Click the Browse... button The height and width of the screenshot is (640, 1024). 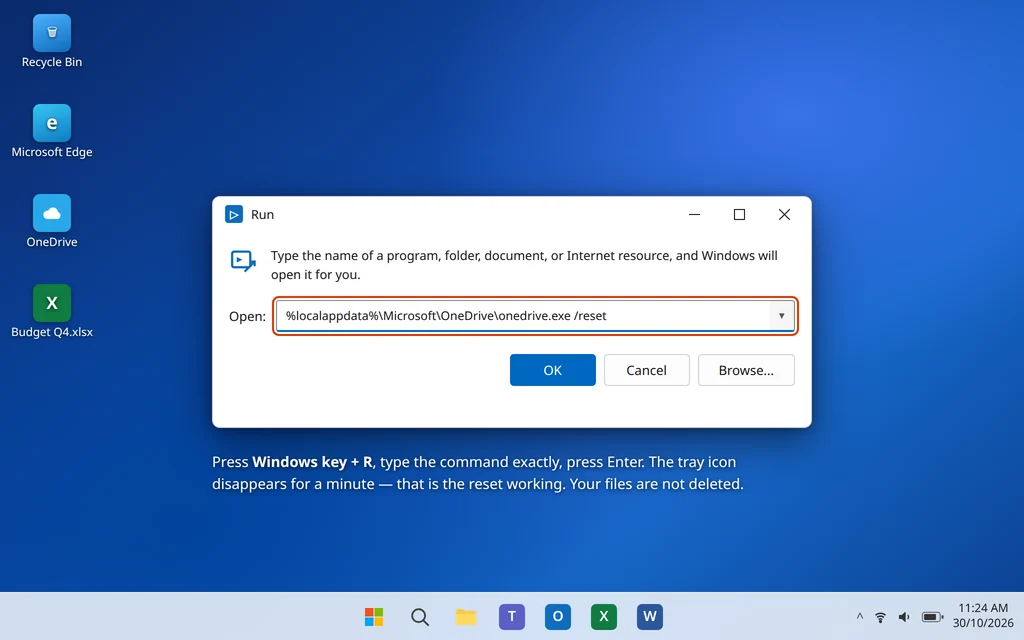tap(746, 370)
